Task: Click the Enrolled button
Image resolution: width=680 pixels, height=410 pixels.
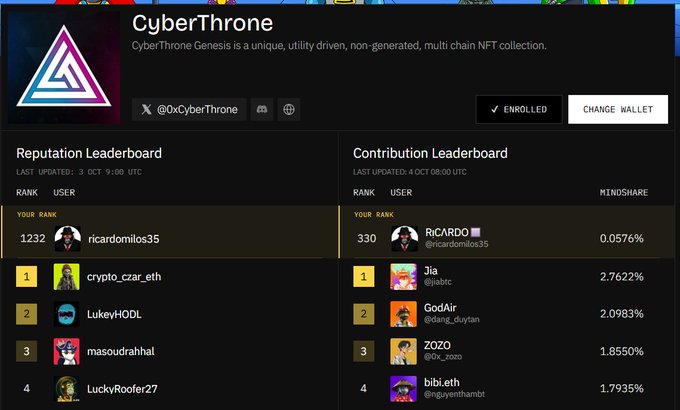Action: (519, 109)
